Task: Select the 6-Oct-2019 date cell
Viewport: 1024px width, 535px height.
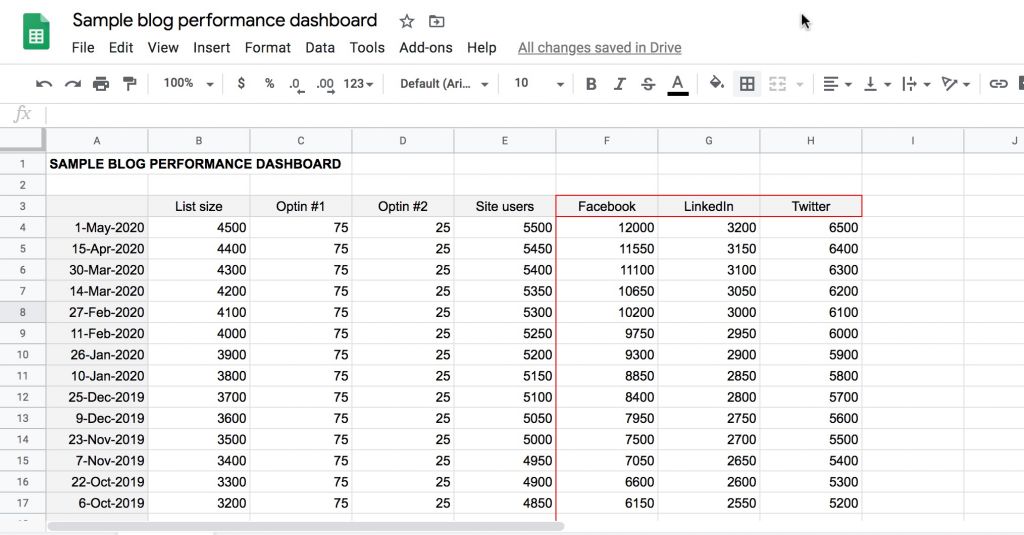Action: [x=97, y=503]
